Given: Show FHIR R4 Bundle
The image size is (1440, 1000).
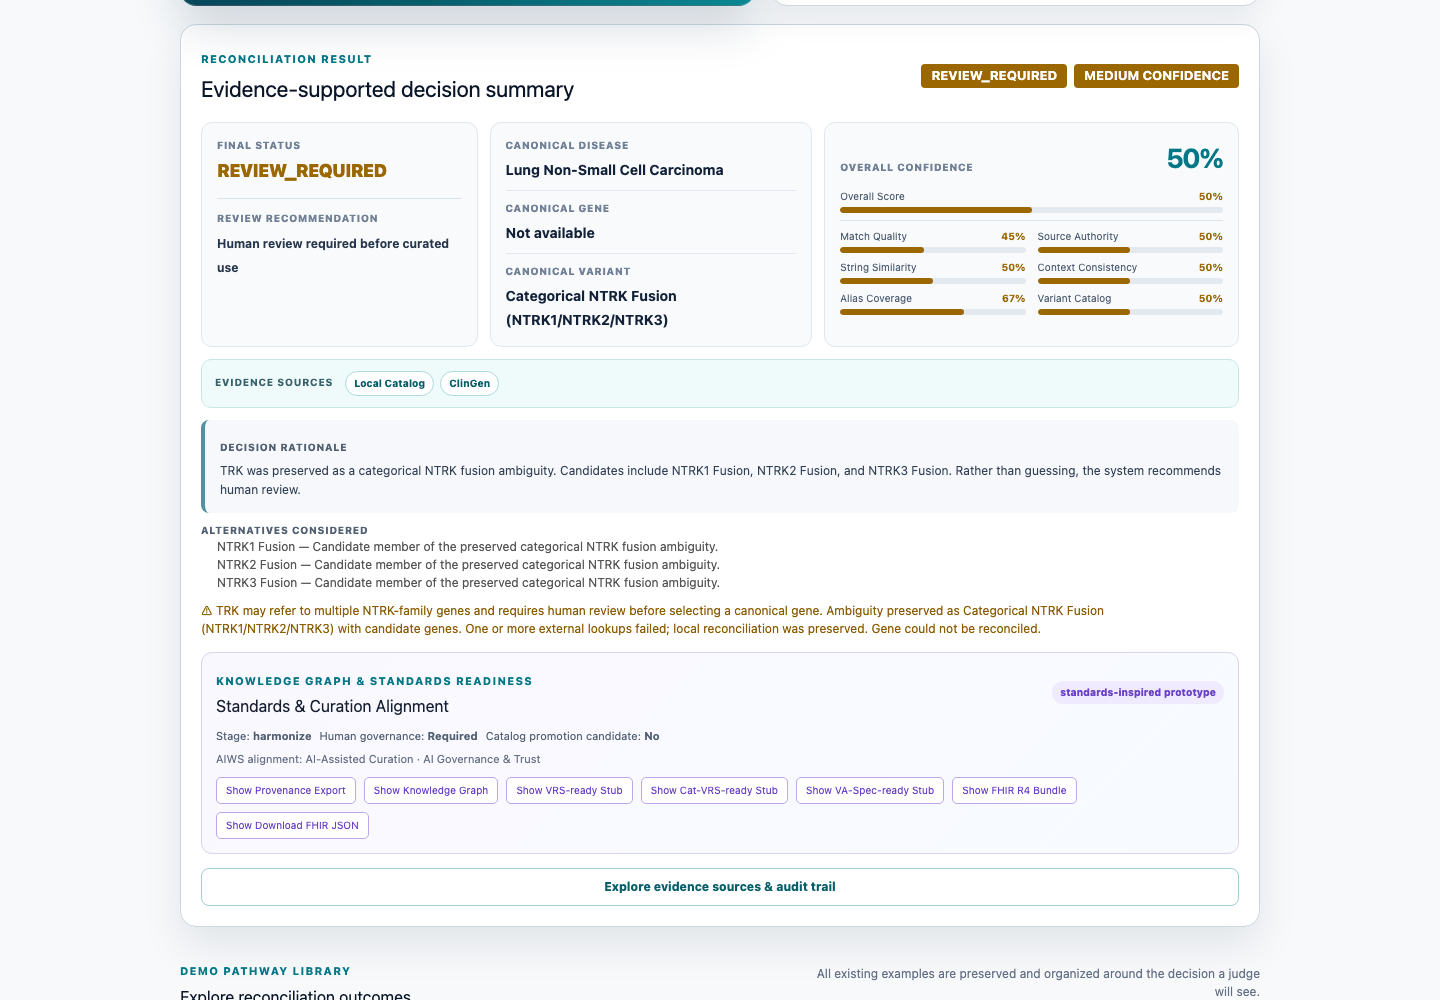Looking at the screenshot, I should pyautogui.click(x=1014, y=790).
